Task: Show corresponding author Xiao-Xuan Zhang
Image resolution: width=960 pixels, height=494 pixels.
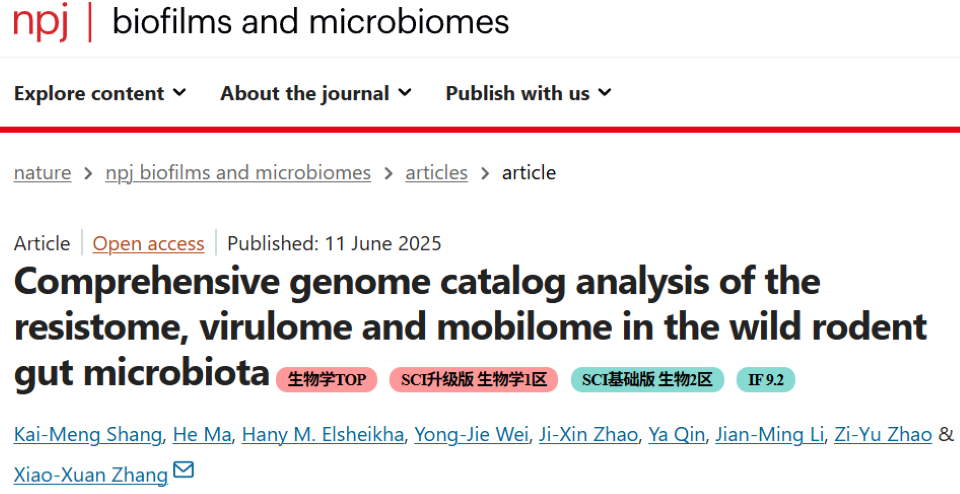Action: coord(90,474)
